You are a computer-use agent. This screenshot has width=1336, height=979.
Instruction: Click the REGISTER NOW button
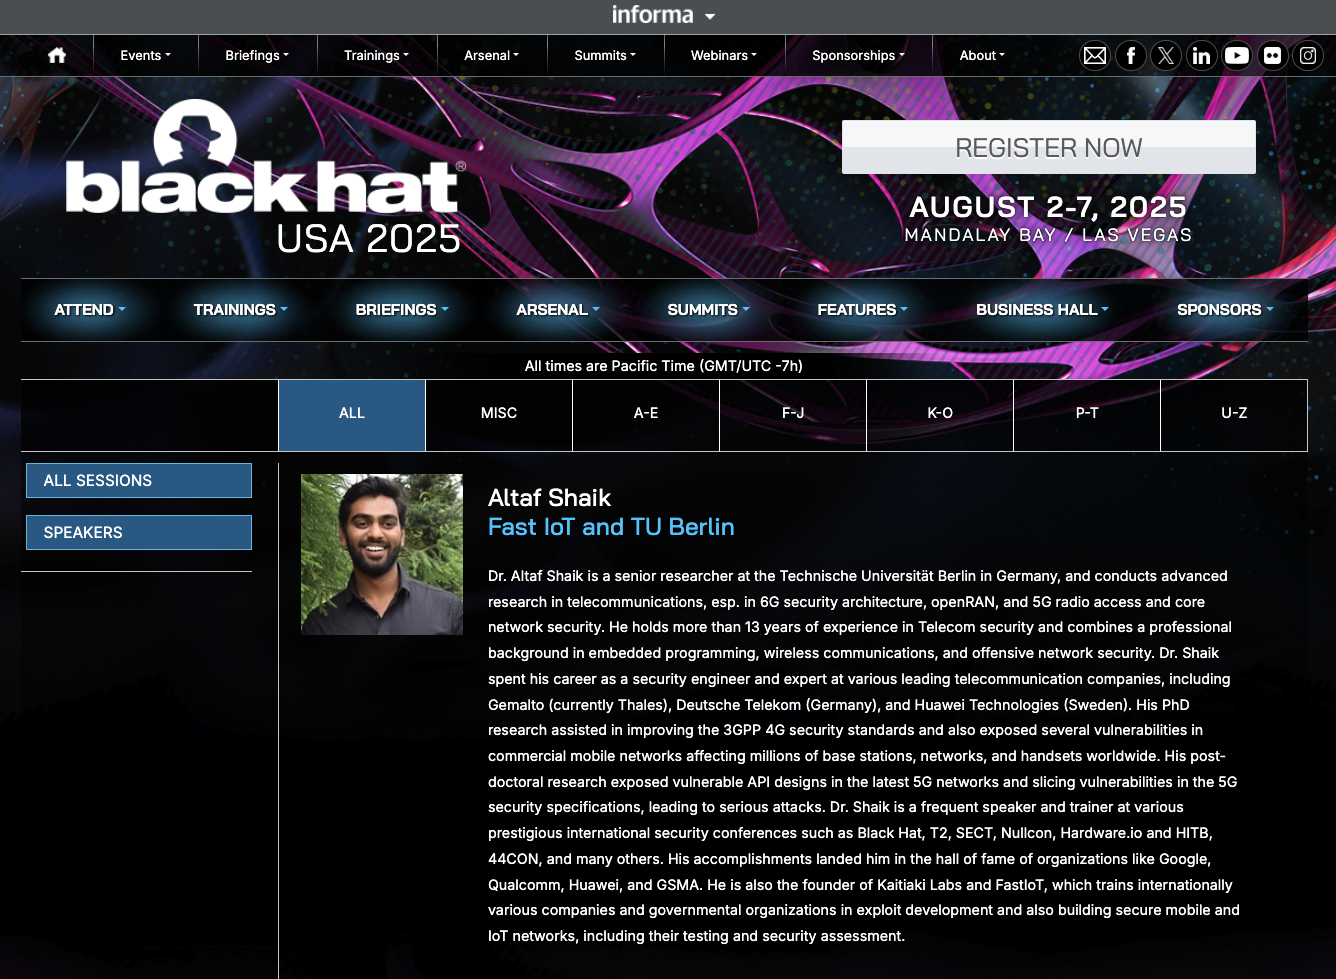(1048, 148)
